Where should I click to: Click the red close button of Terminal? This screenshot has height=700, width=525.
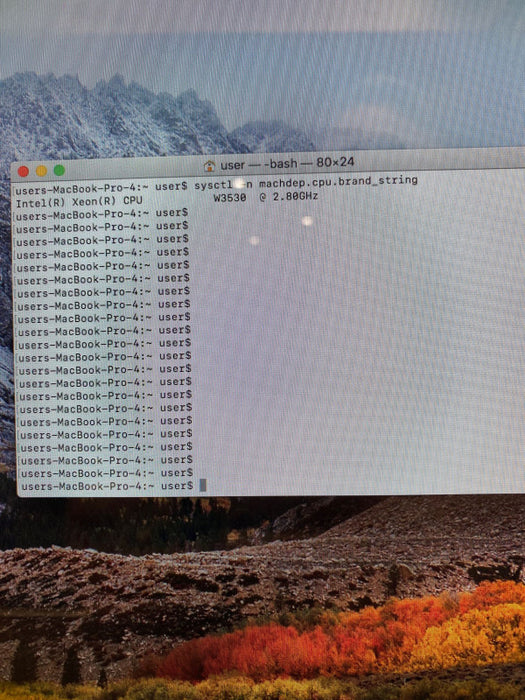pos(23,171)
